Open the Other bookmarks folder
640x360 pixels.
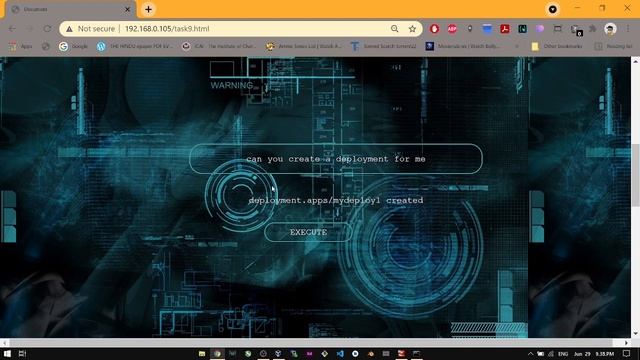point(557,46)
